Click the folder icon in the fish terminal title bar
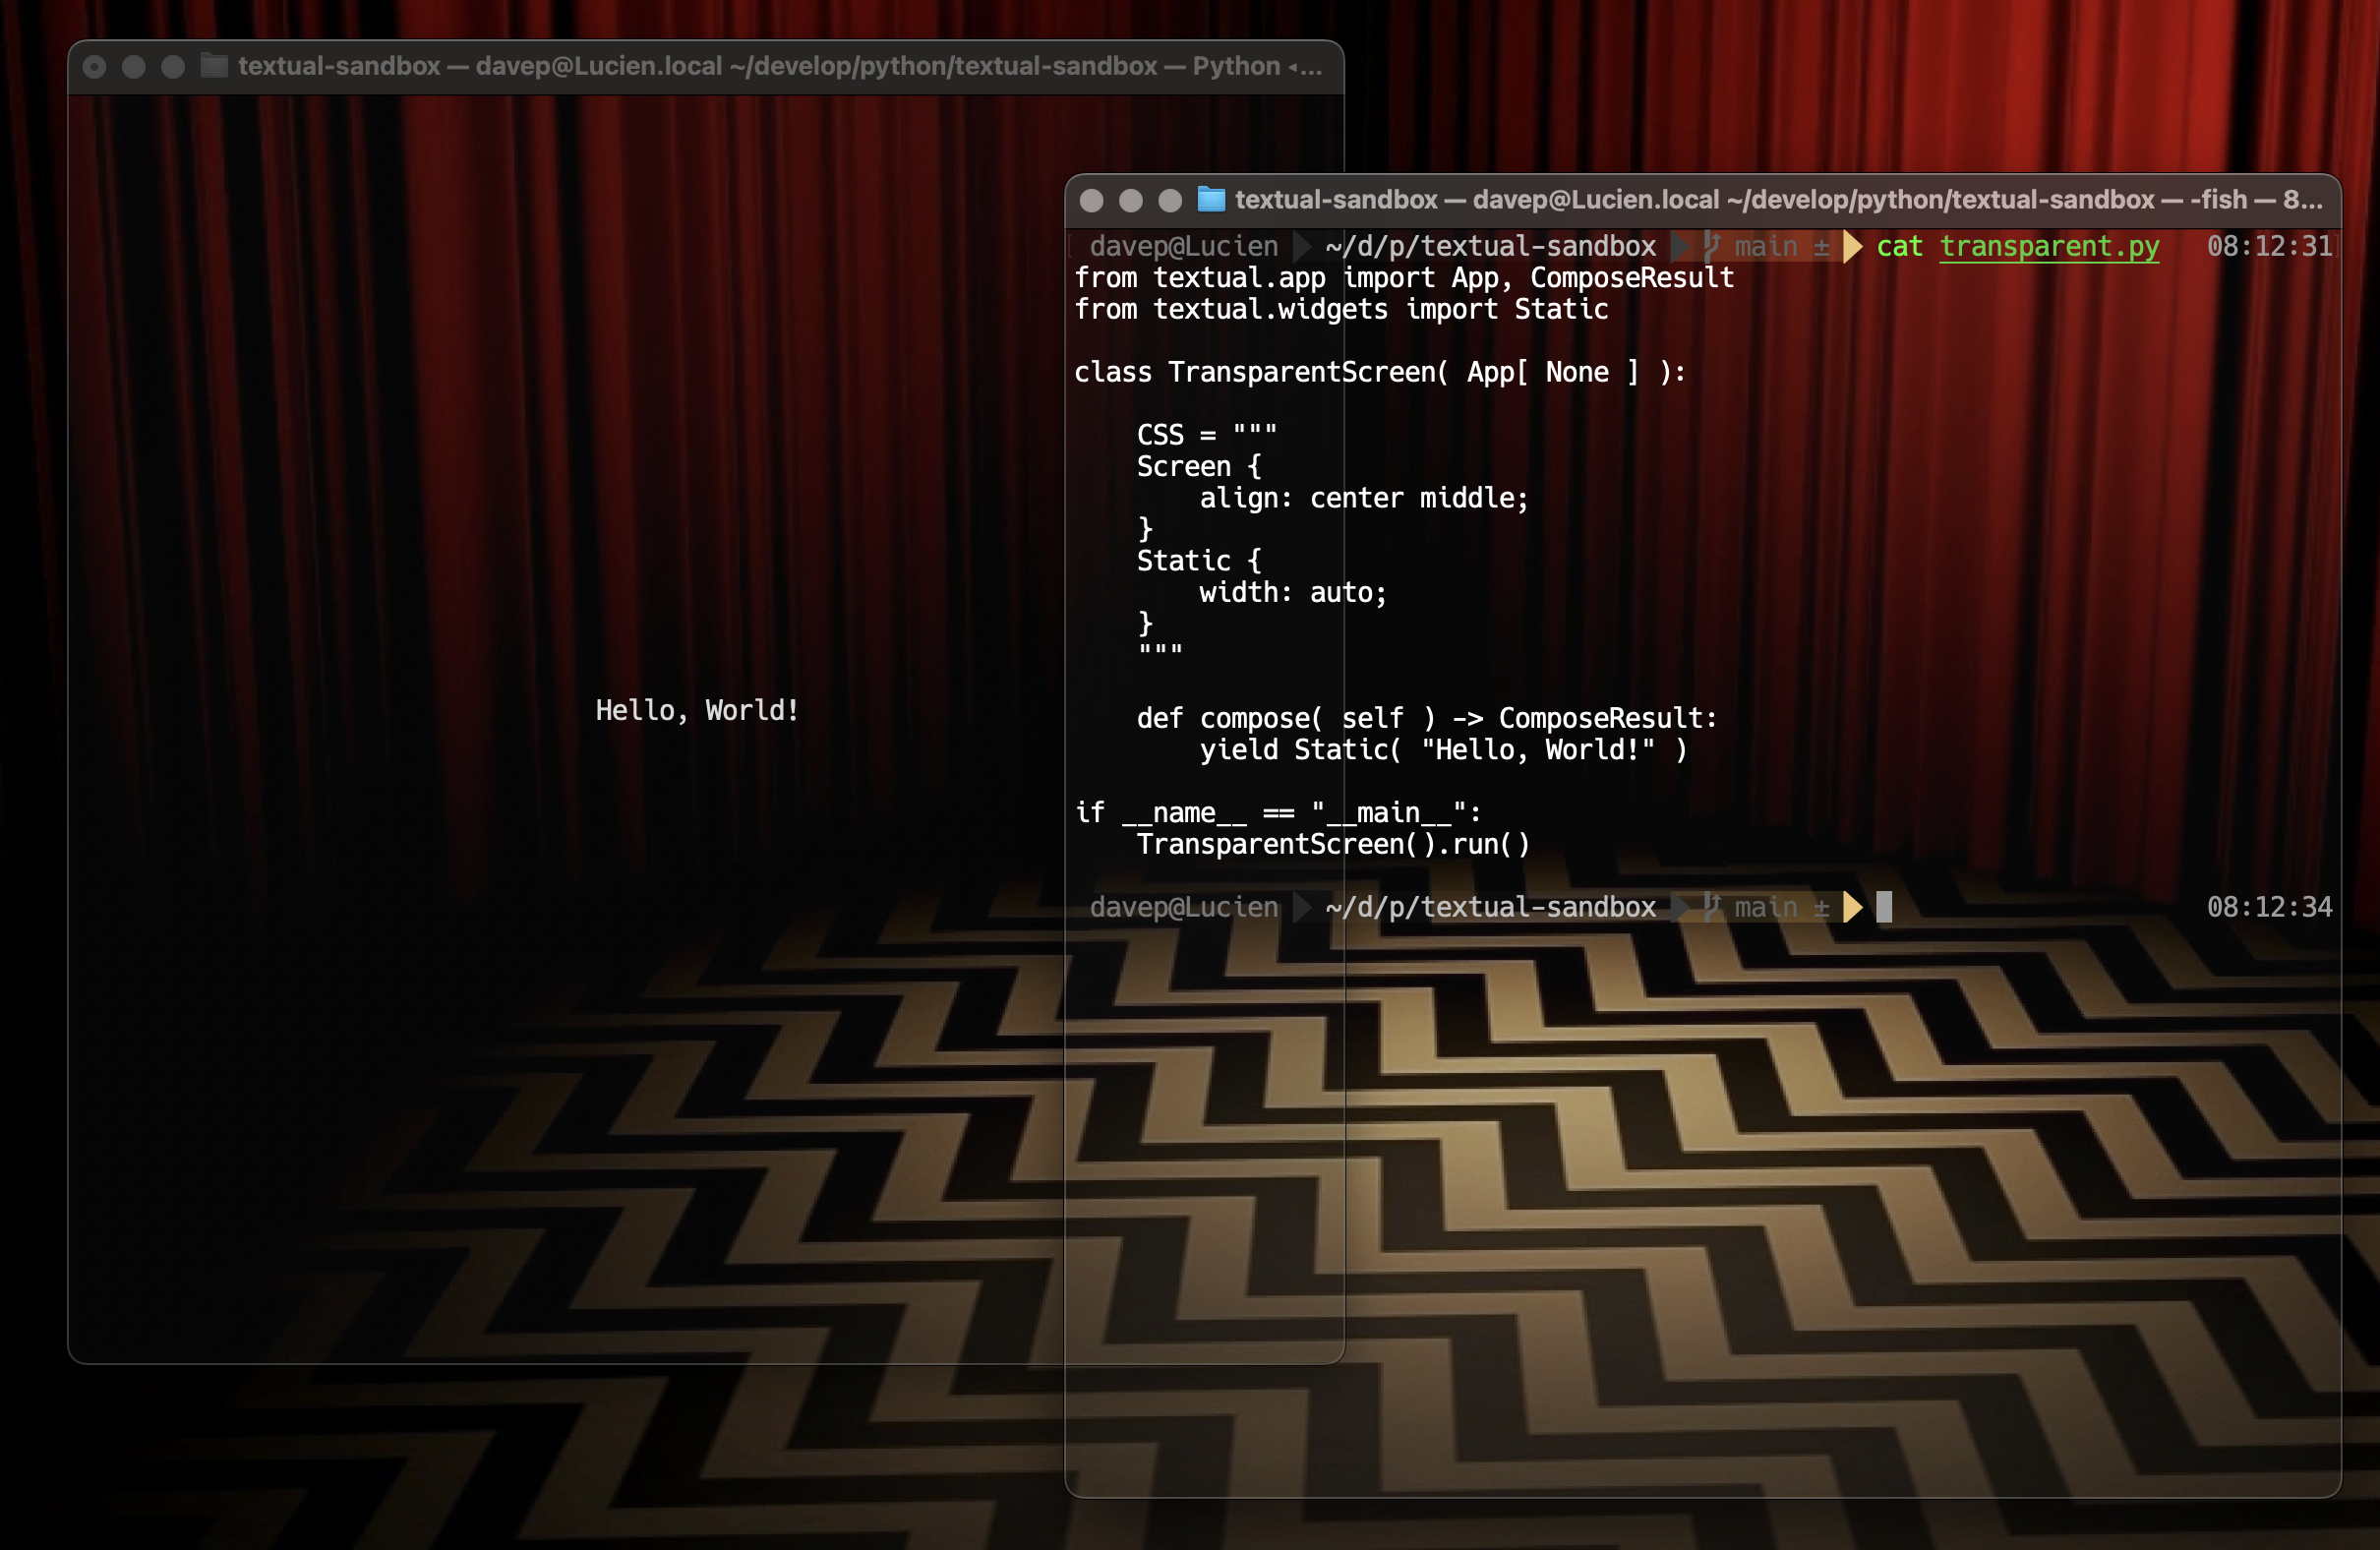Screen dimensions: 2380x1550 coord(1211,200)
